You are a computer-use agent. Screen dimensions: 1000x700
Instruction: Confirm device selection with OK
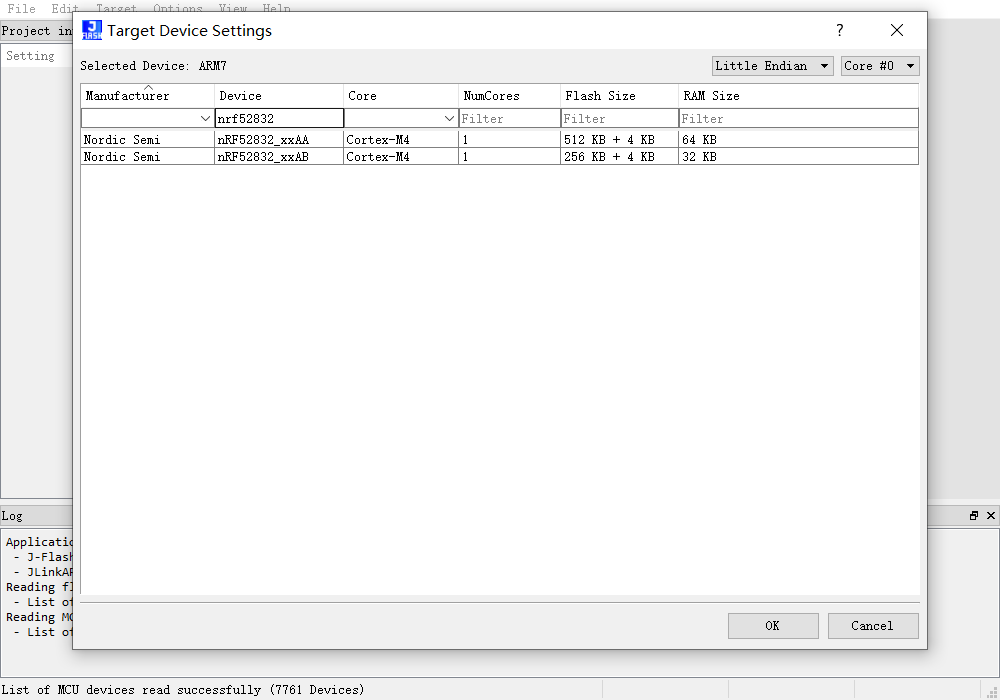tap(773, 626)
